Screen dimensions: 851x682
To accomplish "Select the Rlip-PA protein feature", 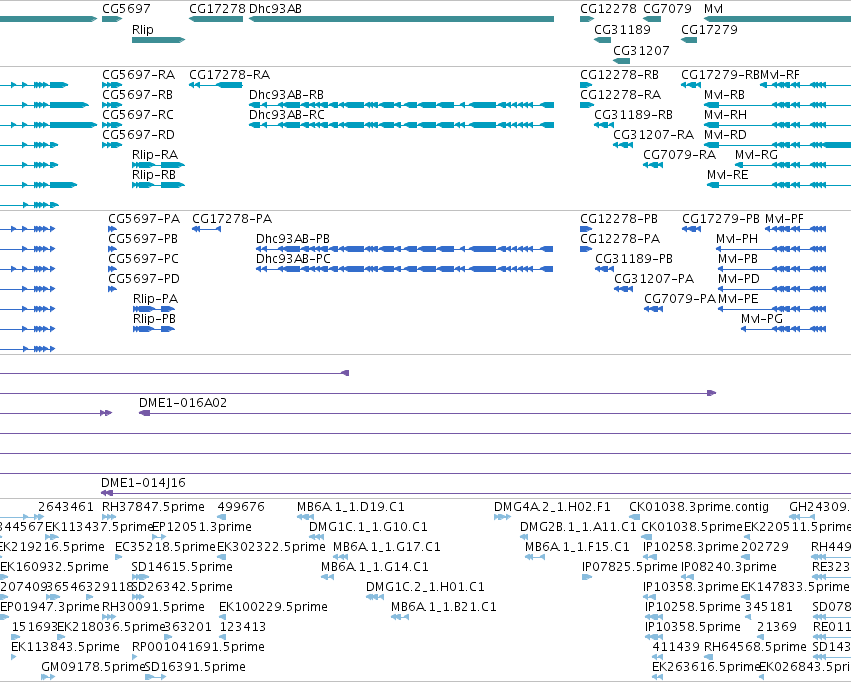I will click(154, 309).
